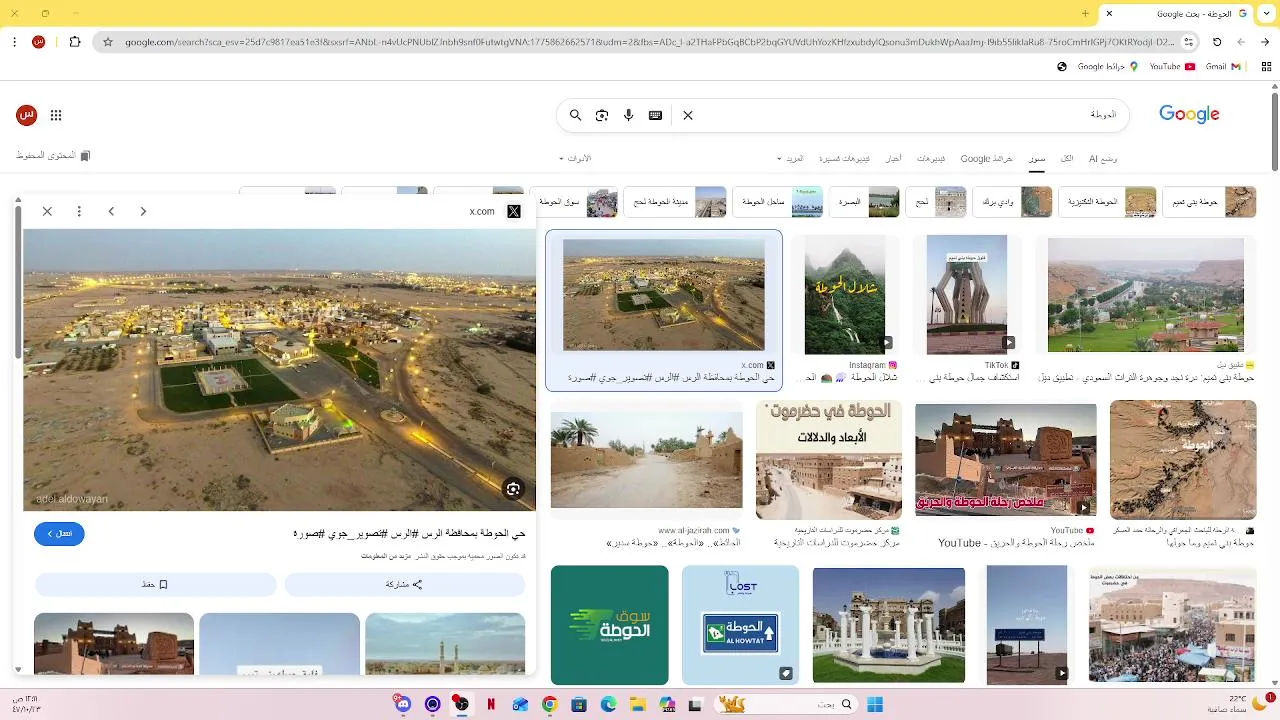The width and height of the screenshot is (1280, 720).
Task: Switch to الكل (All) results tab
Action: pos(1067,159)
